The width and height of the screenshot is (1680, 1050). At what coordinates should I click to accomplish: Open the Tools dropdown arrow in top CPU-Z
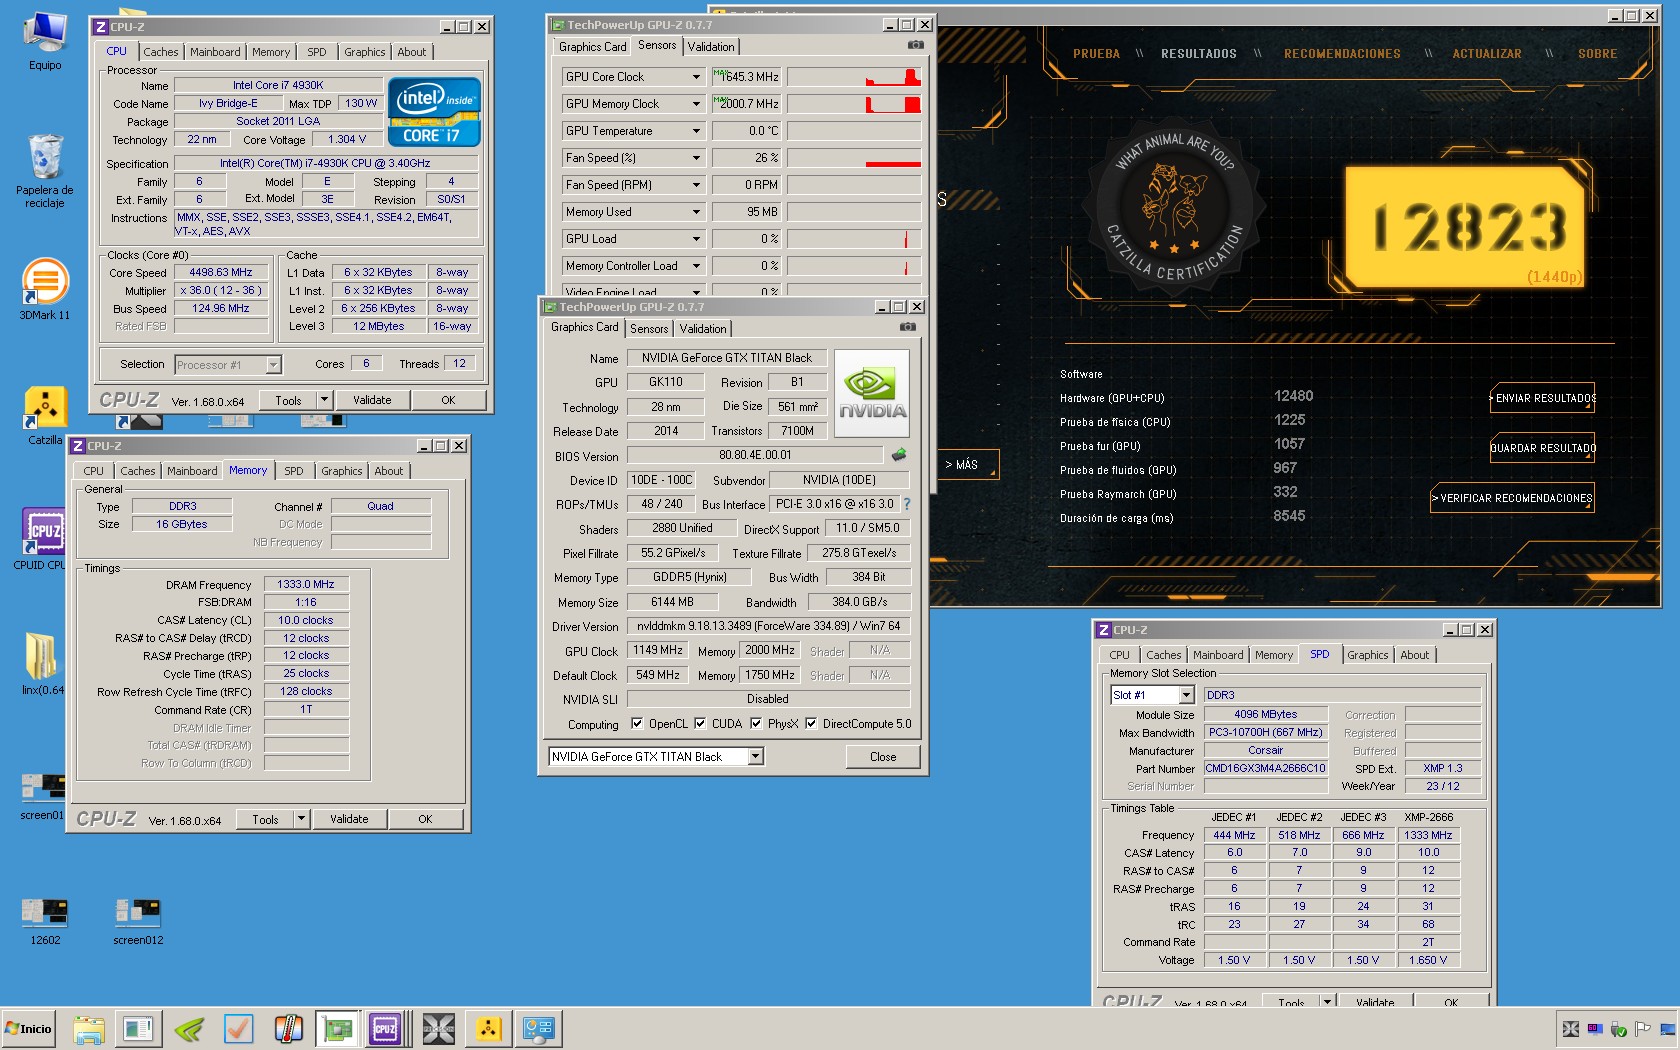[323, 400]
